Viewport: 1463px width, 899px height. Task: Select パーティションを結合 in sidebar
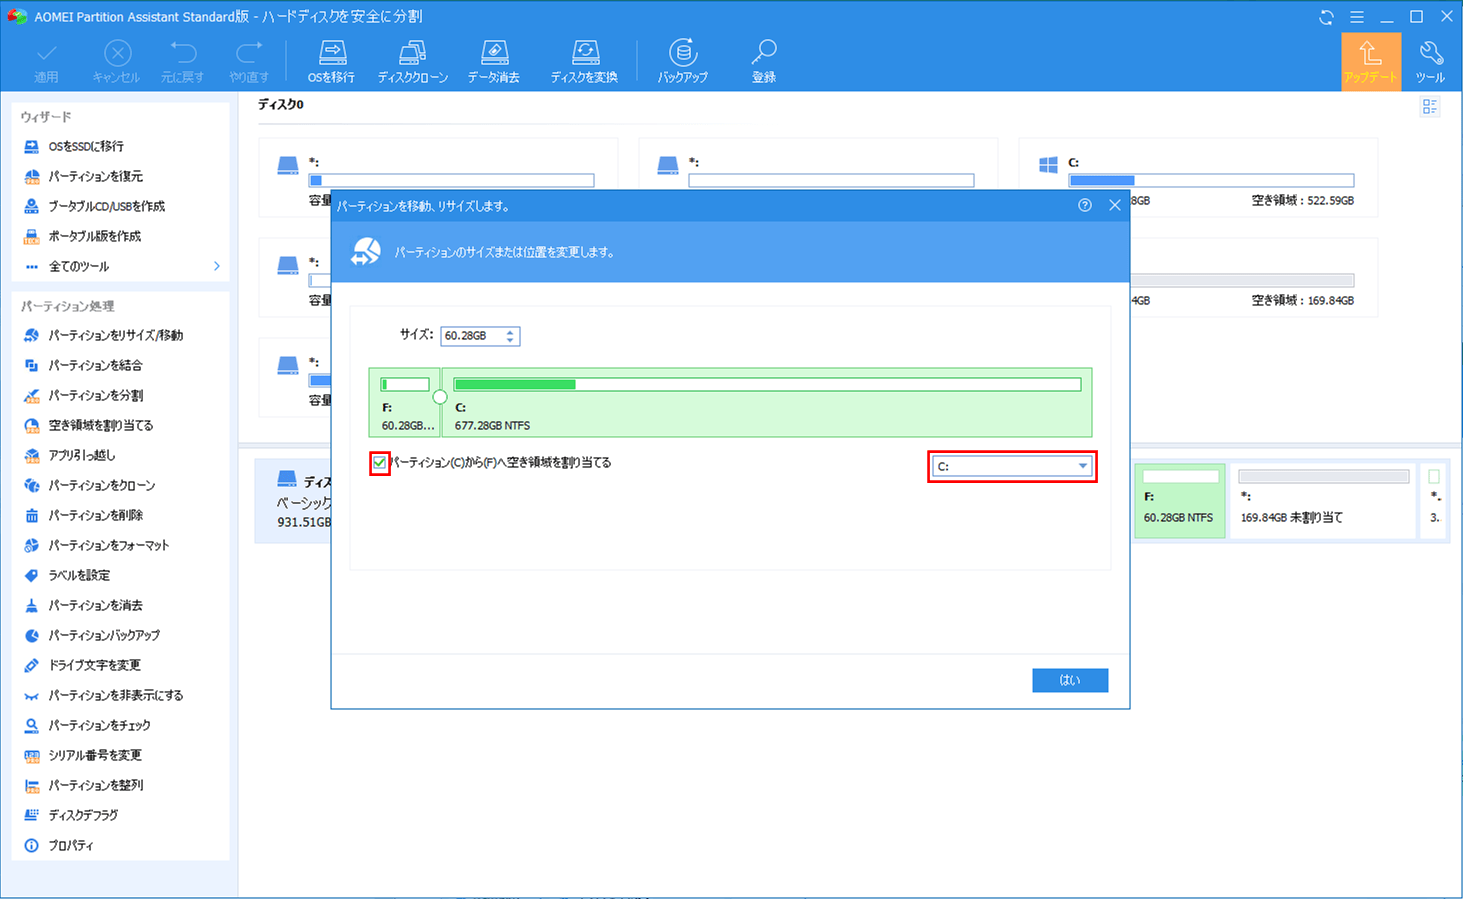[x=95, y=365]
